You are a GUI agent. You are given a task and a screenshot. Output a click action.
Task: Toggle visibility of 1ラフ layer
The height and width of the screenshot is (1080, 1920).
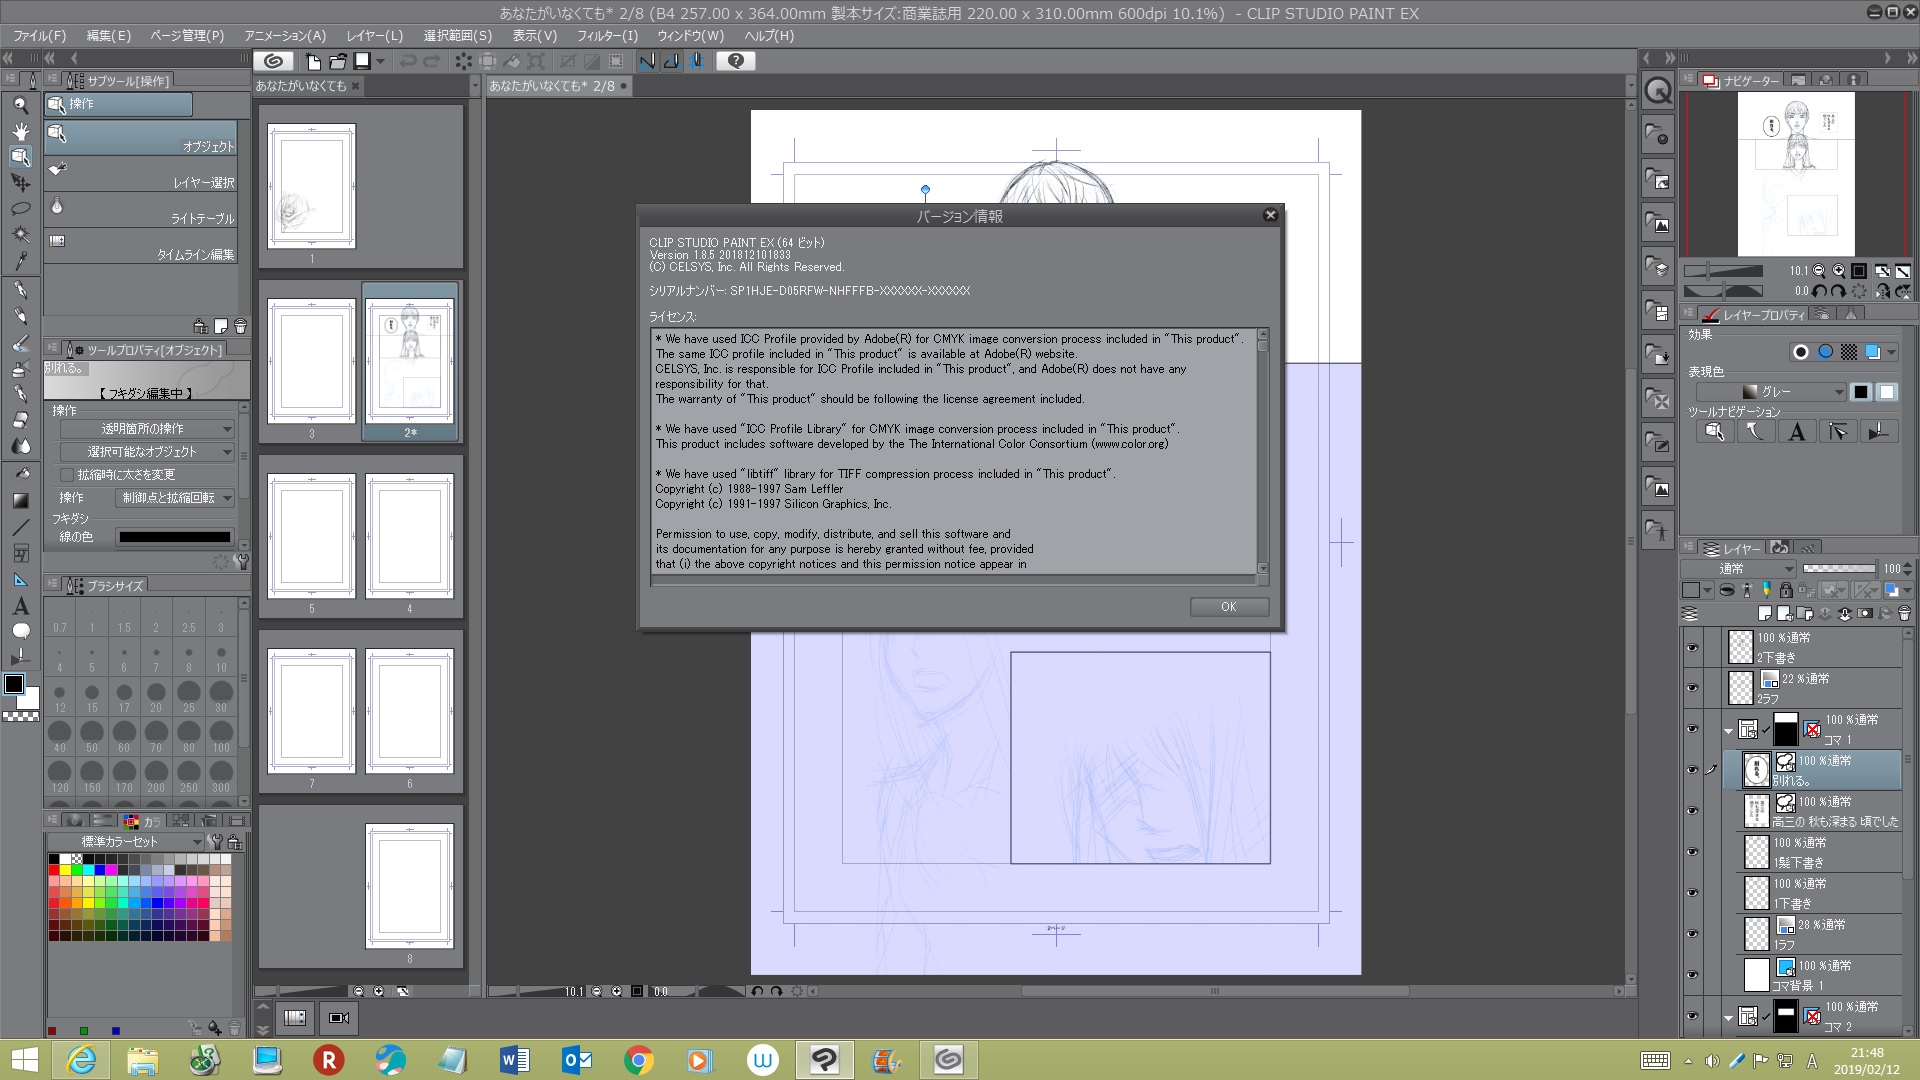tap(1692, 934)
